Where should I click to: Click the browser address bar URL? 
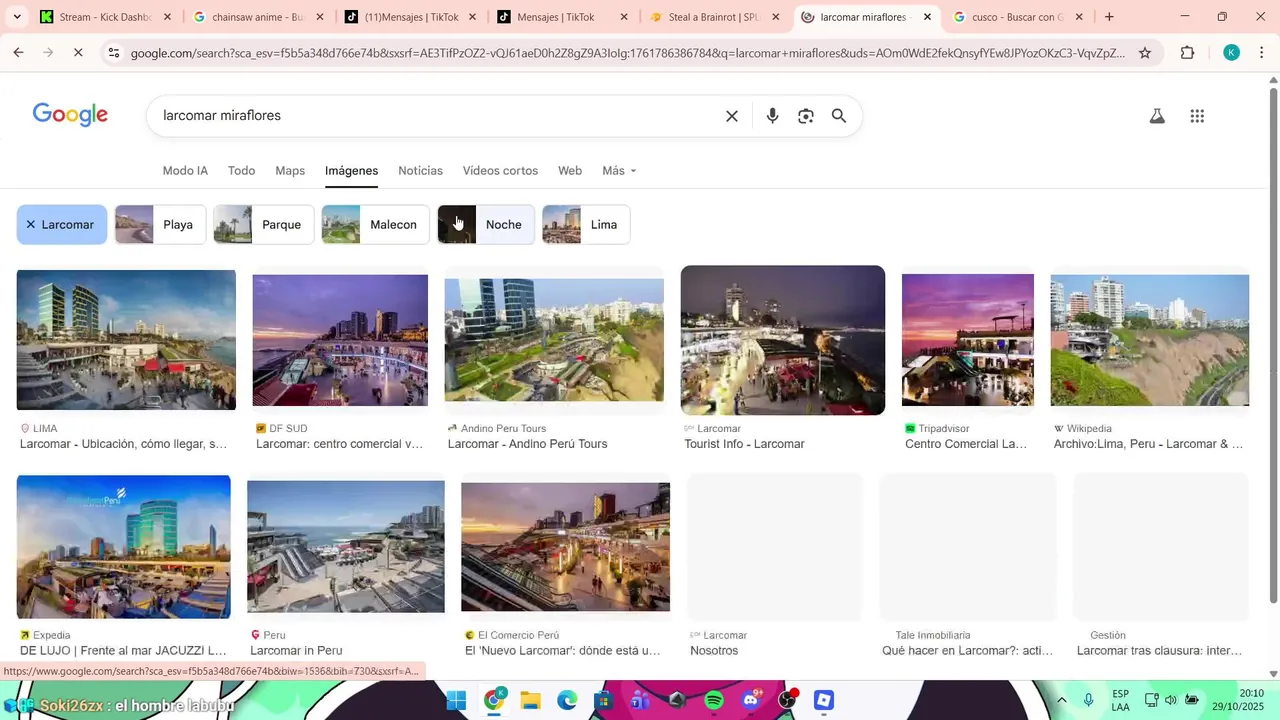coord(628,53)
